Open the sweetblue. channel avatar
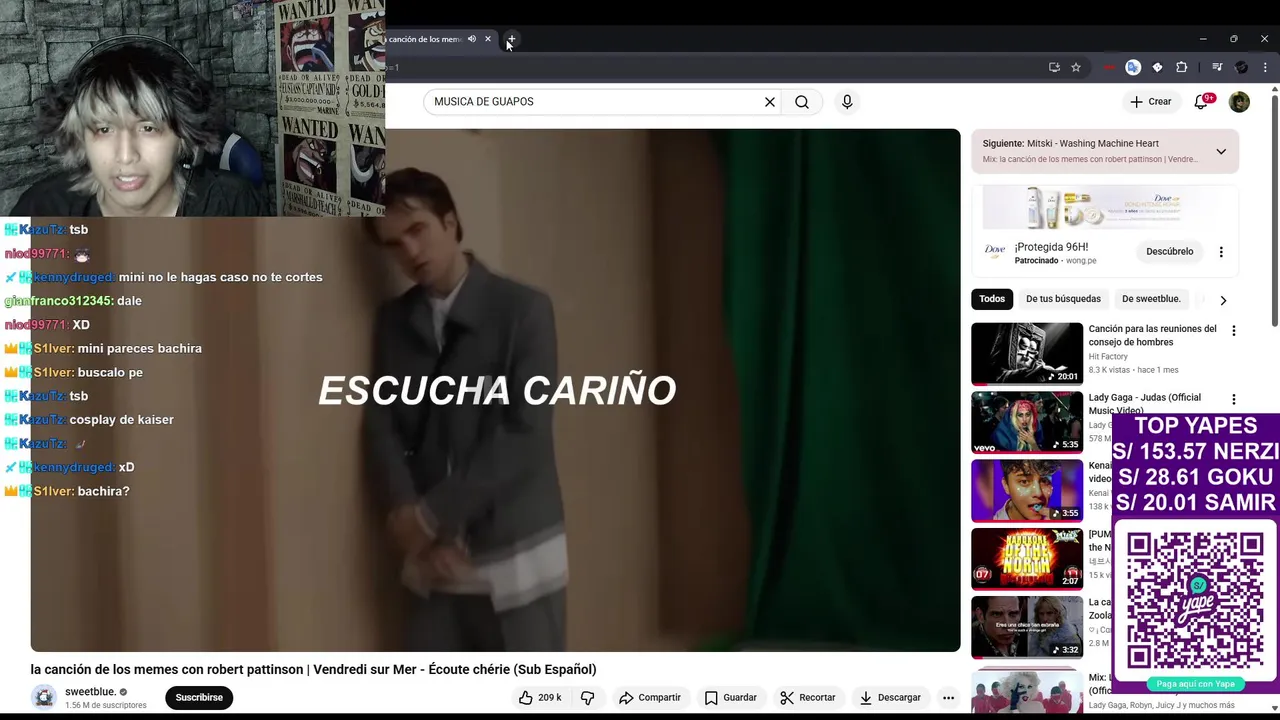Image resolution: width=1280 pixels, height=720 pixels. point(44,697)
